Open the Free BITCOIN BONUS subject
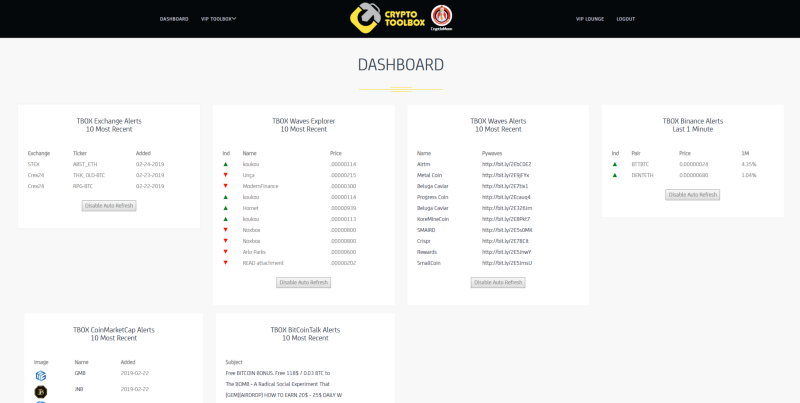Screen dimensions: 800x403 (278, 373)
